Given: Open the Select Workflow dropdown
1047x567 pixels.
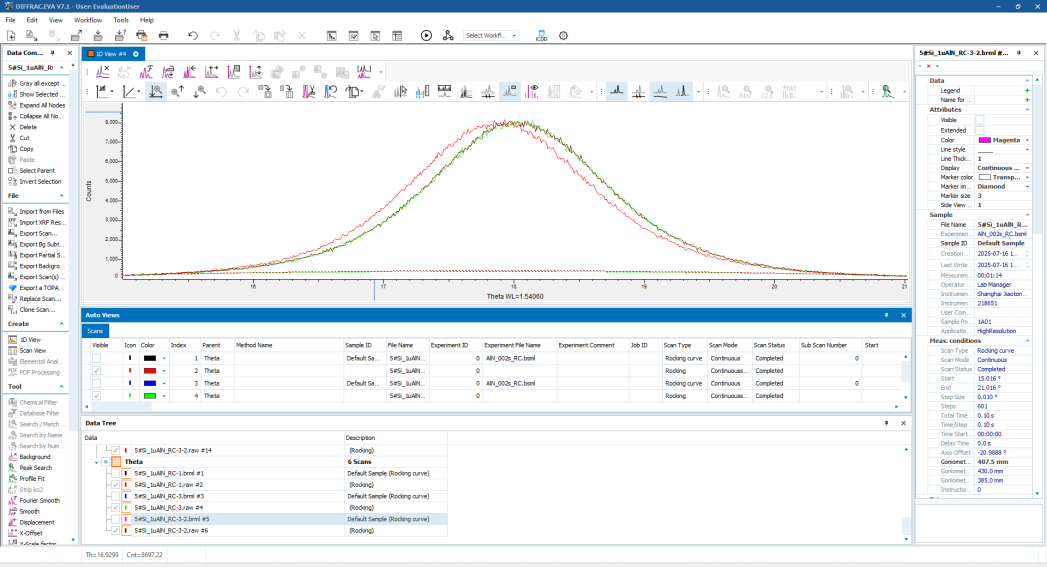Looking at the screenshot, I should pyautogui.click(x=491, y=36).
